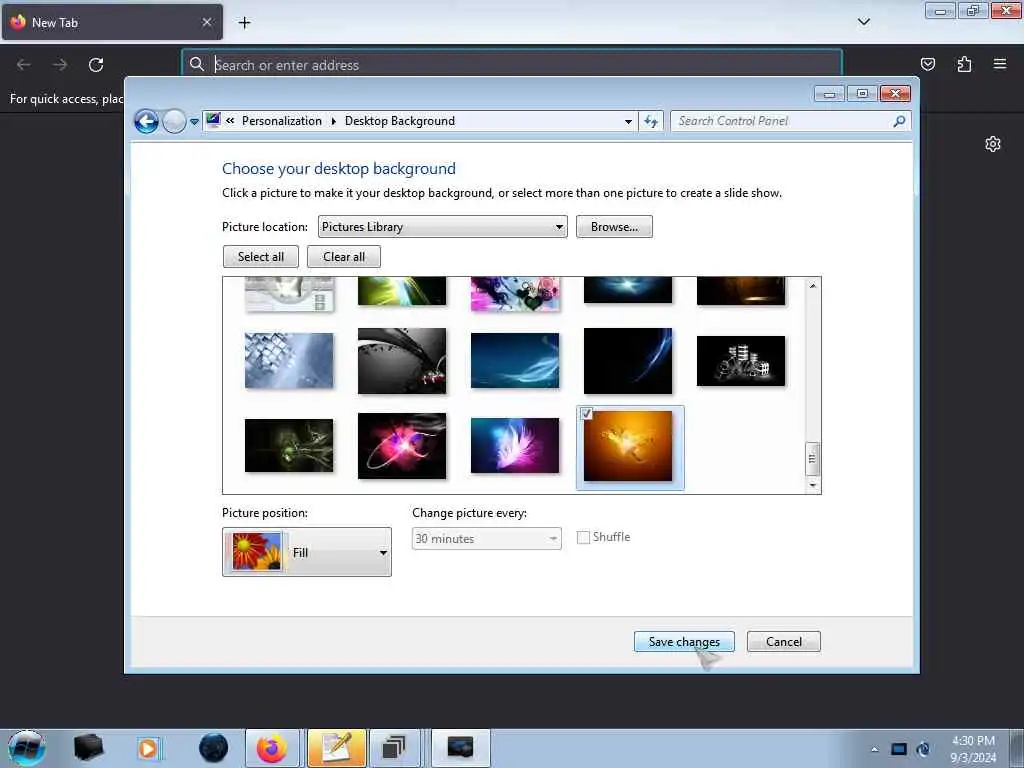
Task: Click the black box taskbar icon
Action: click(x=88, y=748)
